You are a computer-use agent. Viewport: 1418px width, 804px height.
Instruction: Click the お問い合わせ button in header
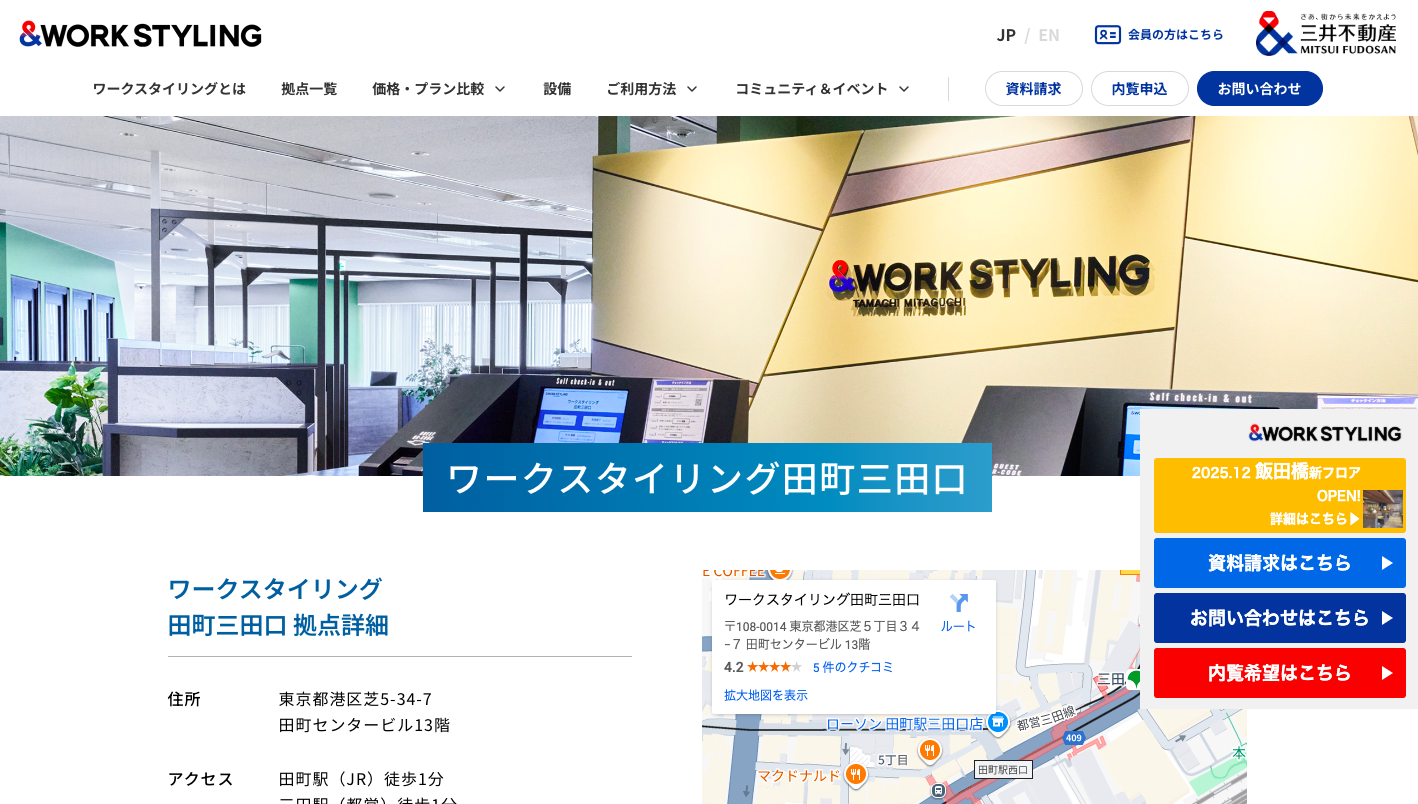pos(1259,89)
